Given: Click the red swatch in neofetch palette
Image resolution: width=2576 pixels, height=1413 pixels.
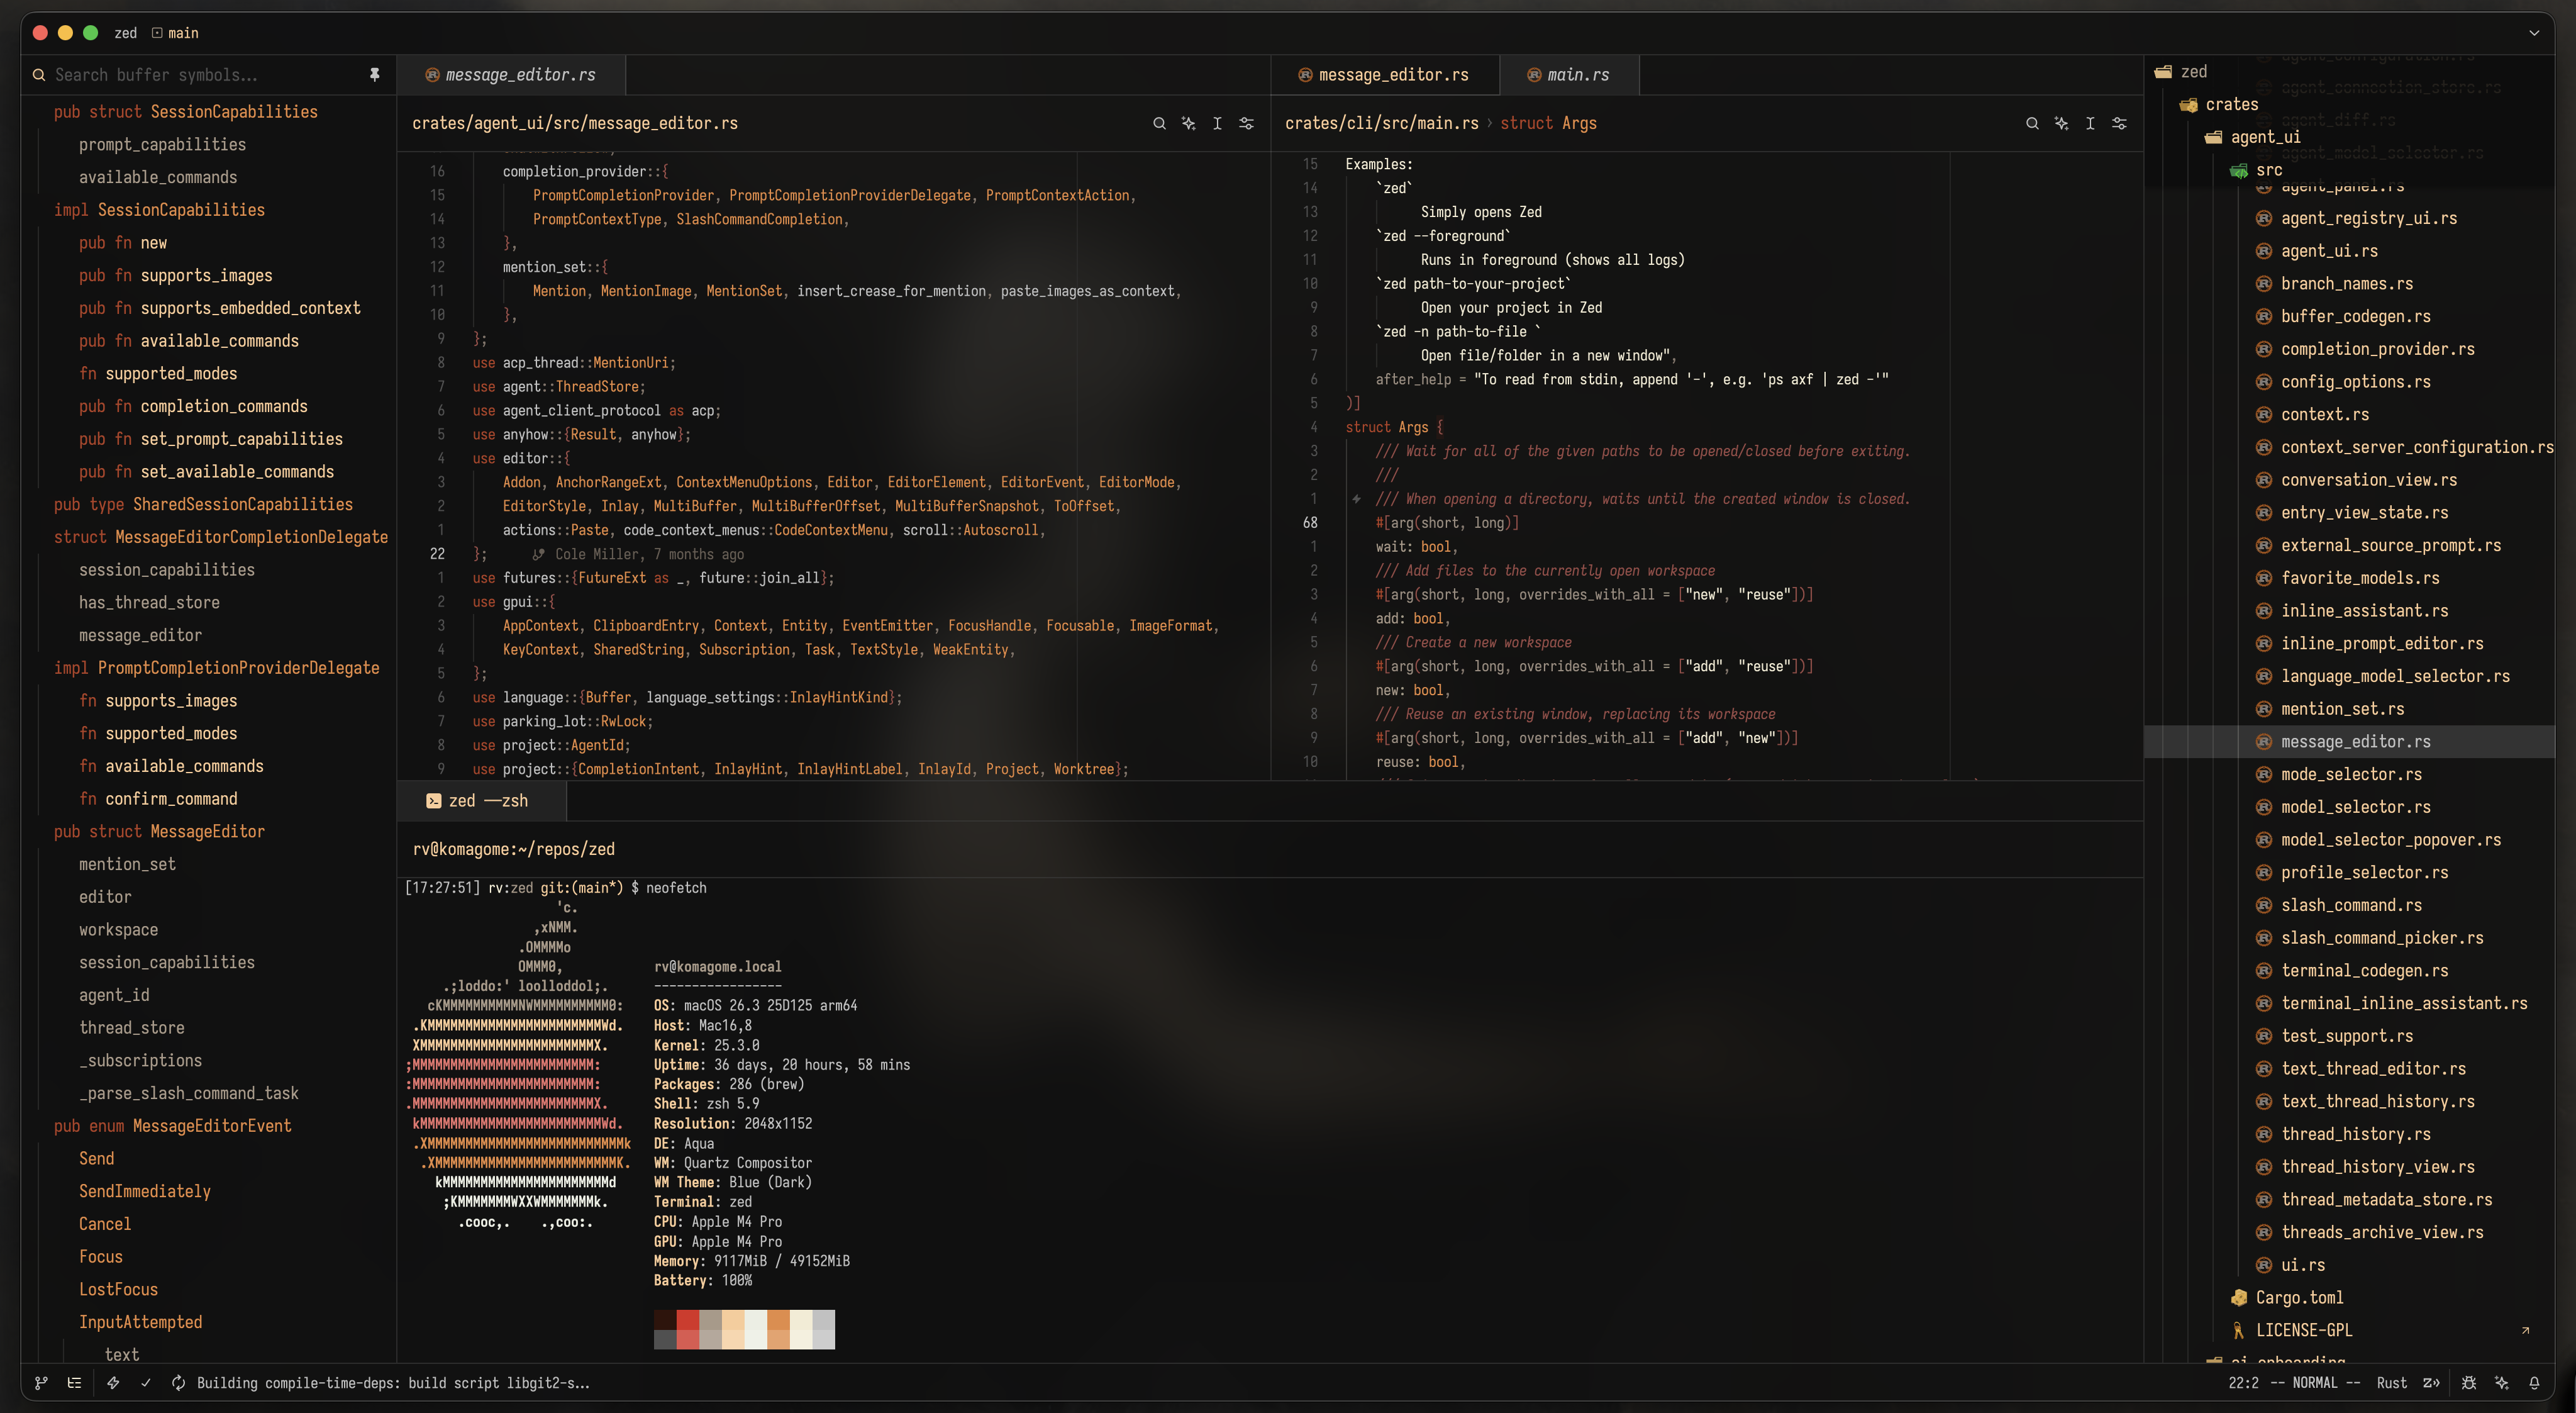Looking at the screenshot, I should click(688, 1320).
